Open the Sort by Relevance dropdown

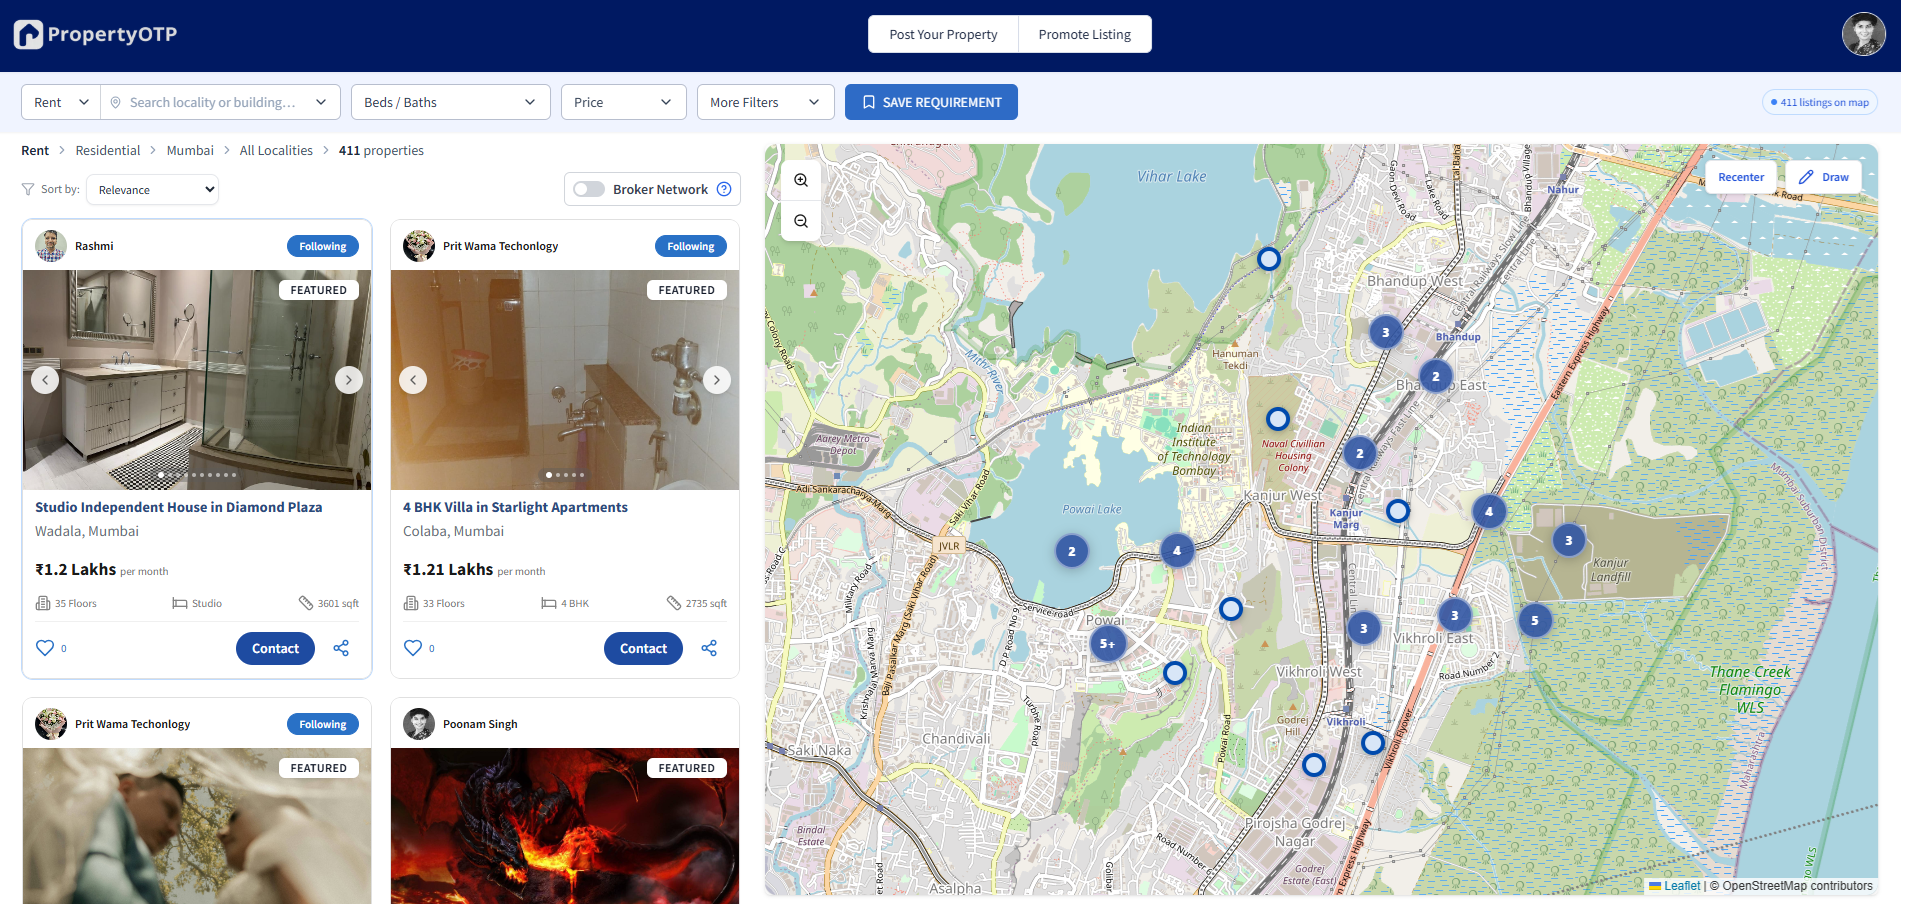tap(153, 190)
